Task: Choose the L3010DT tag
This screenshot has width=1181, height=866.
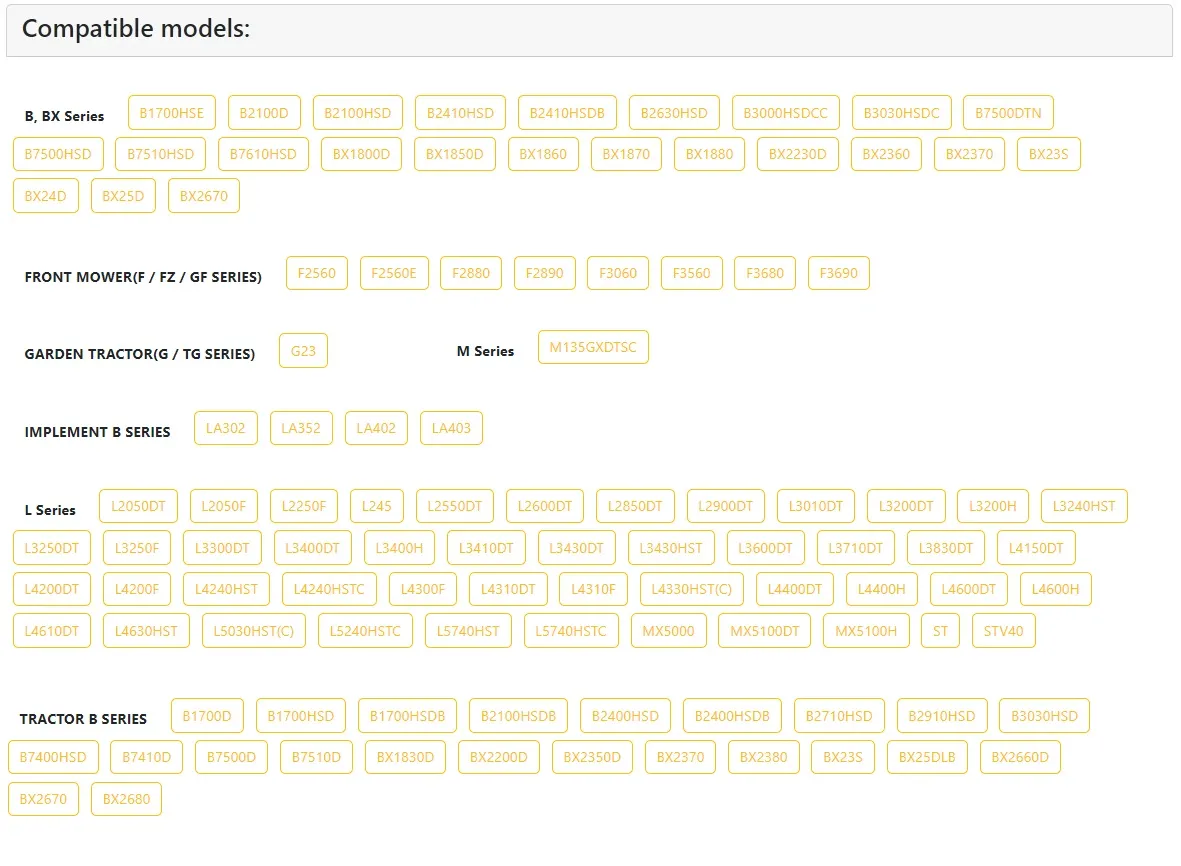Action: 816,506
